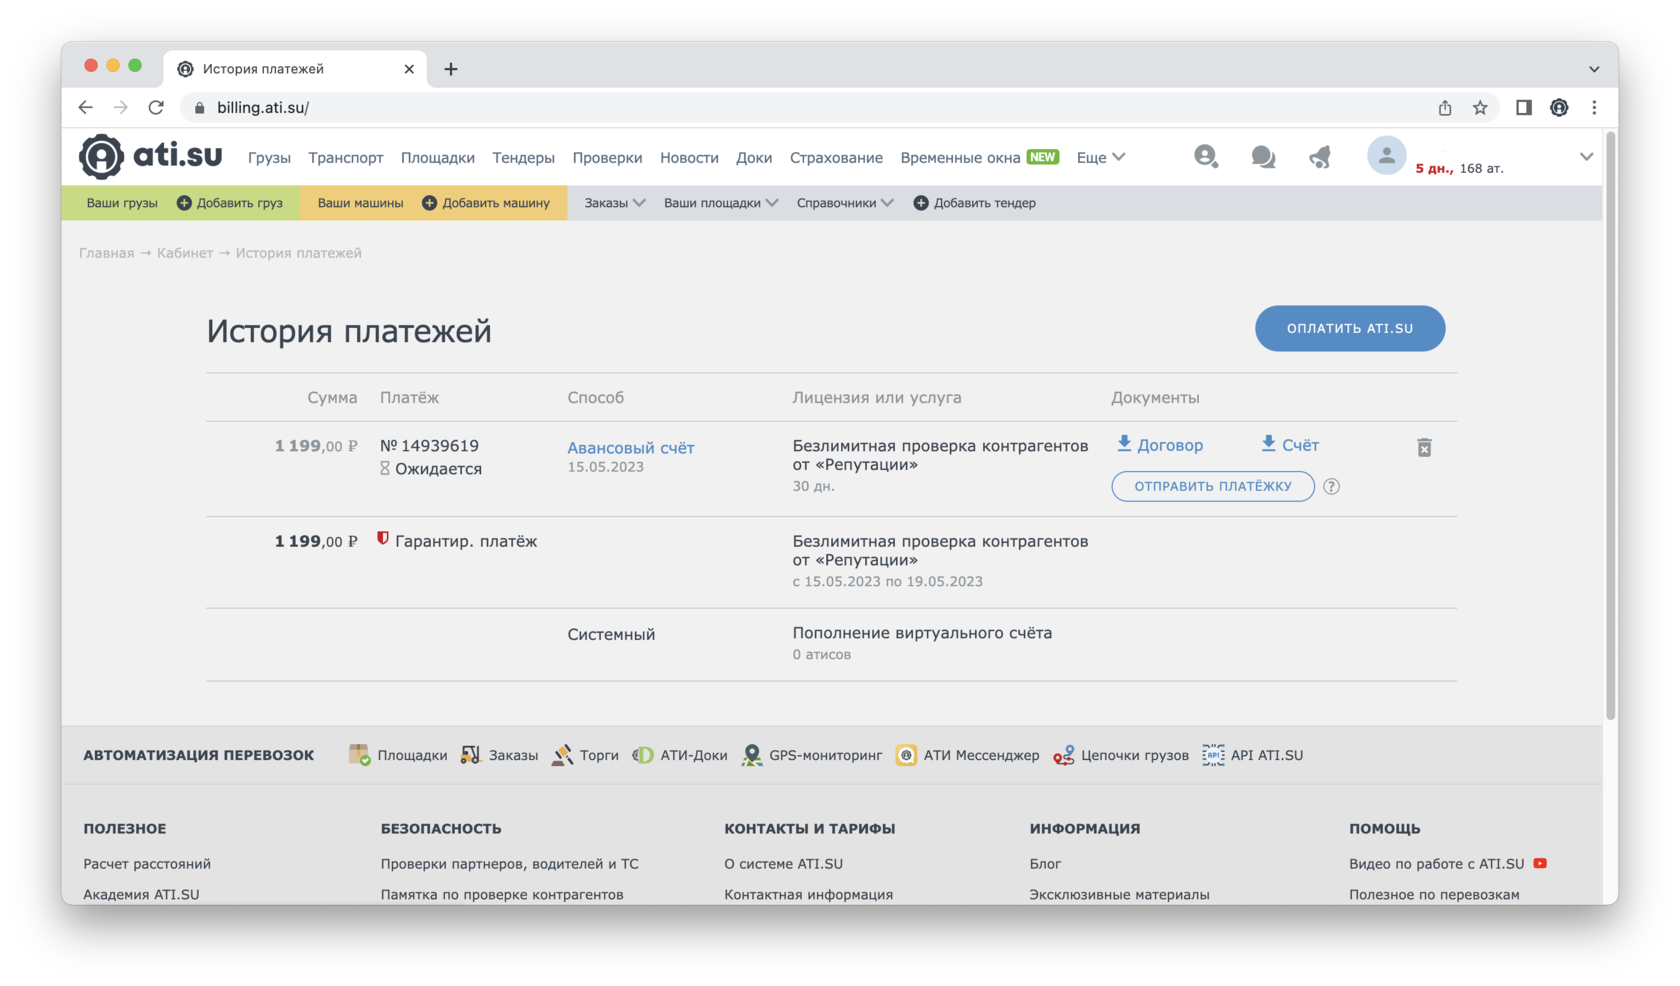Reload the page
Screen dimensions: 1680x986
point(156,107)
